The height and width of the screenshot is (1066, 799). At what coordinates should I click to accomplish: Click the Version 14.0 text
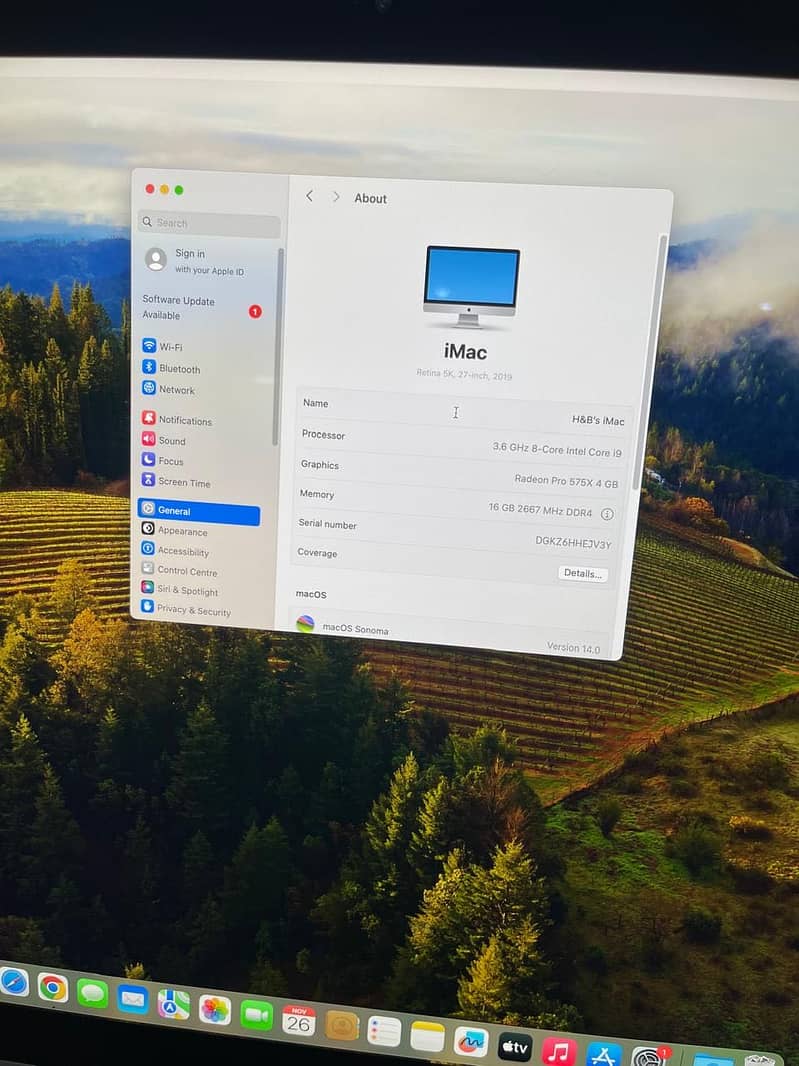pos(573,648)
